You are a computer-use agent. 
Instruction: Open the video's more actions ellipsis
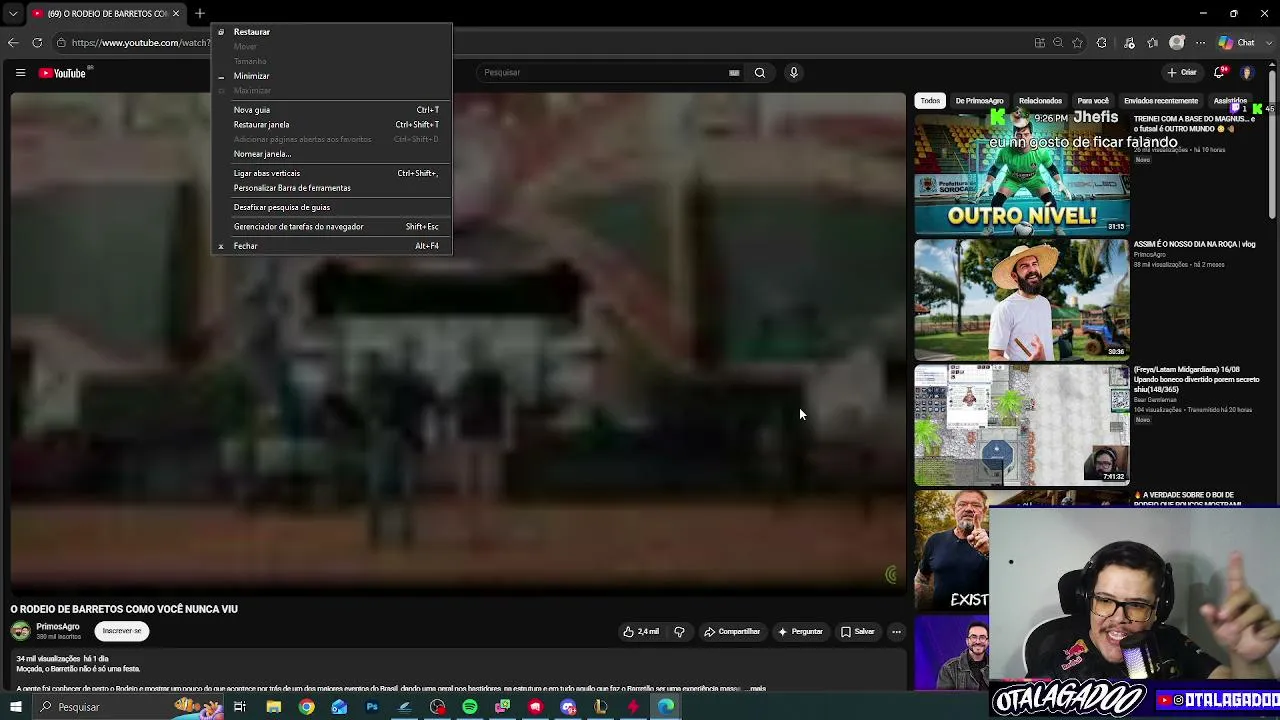click(897, 632)
